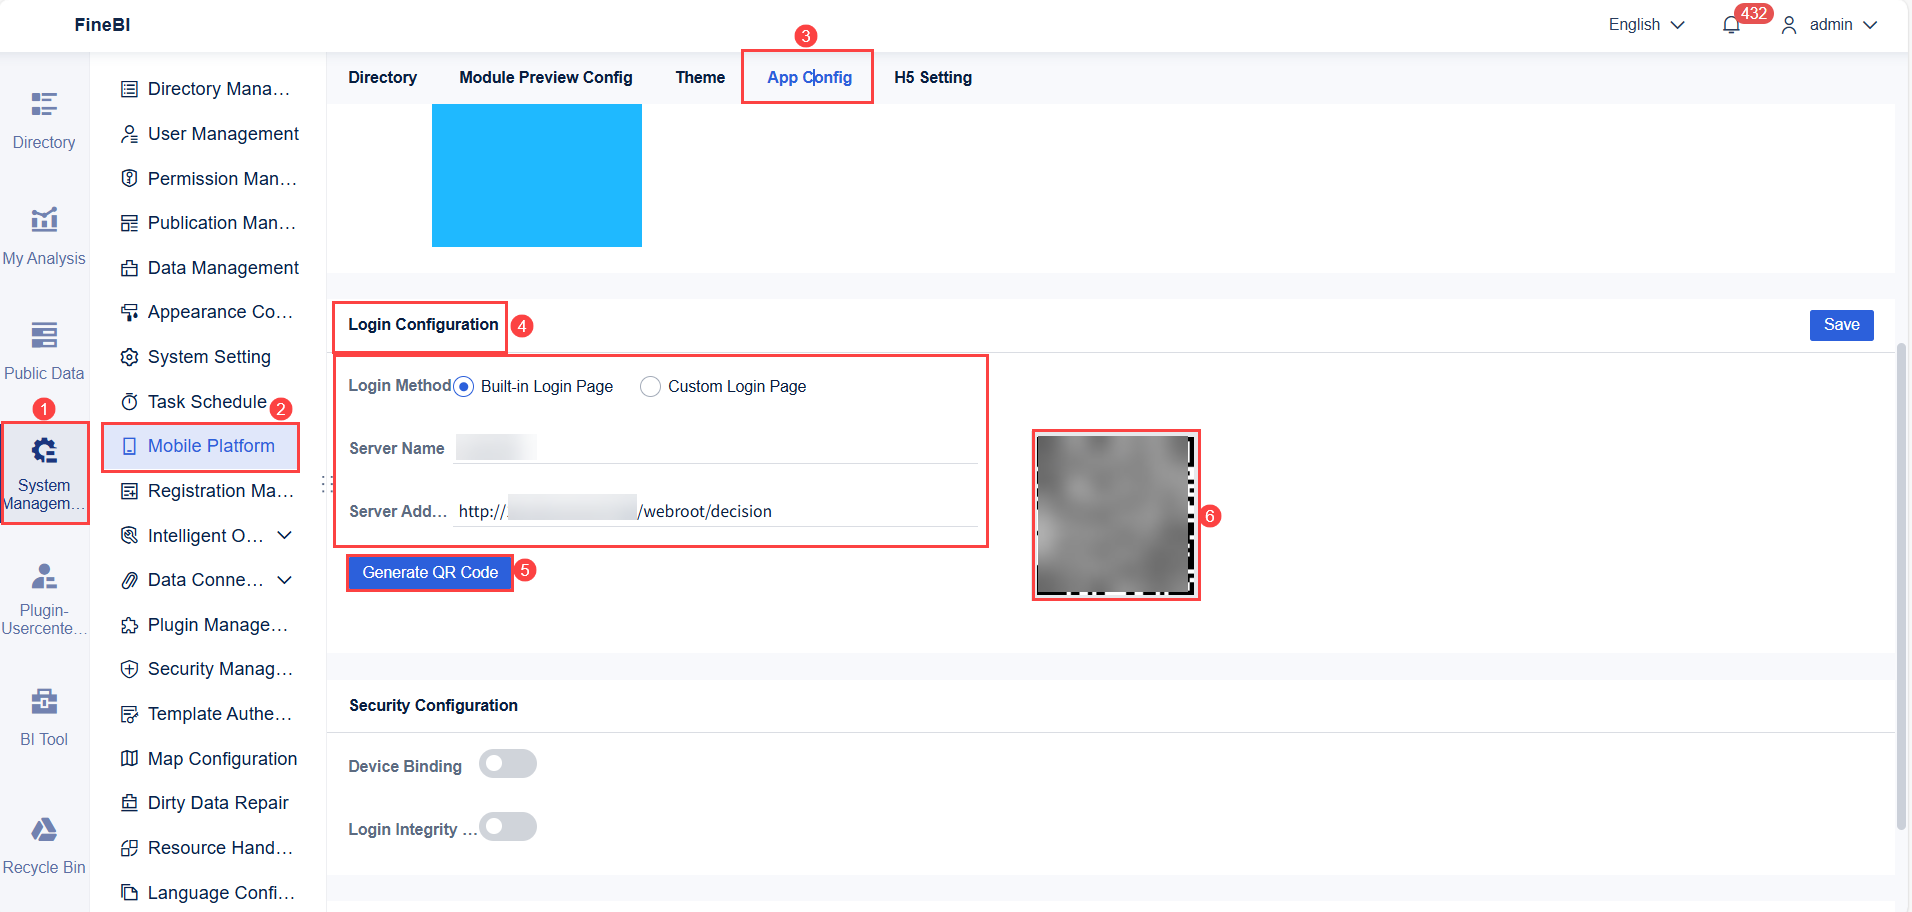Open the English language dropdown
Screen dimensions: 1912x912
click(1646, 25)
